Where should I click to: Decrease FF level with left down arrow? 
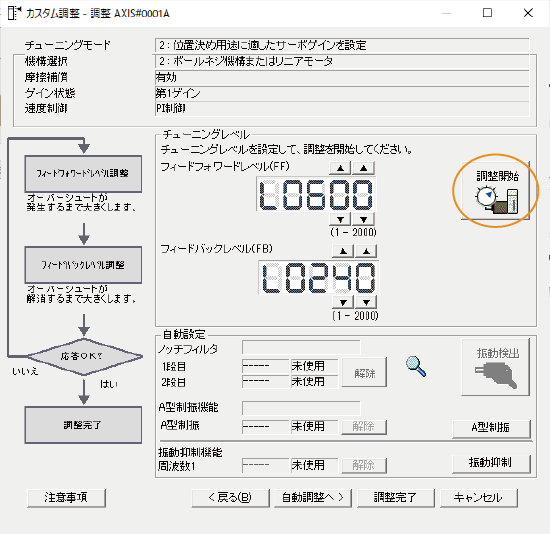pyautogui.click(x=340, y=219)
